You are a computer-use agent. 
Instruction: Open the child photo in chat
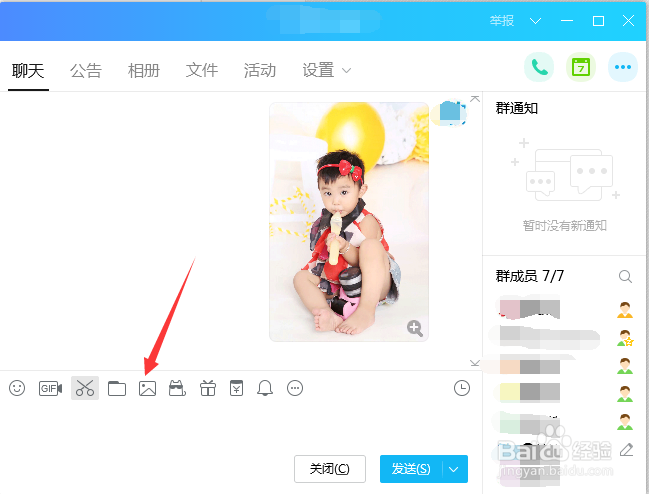click(349, 222)
